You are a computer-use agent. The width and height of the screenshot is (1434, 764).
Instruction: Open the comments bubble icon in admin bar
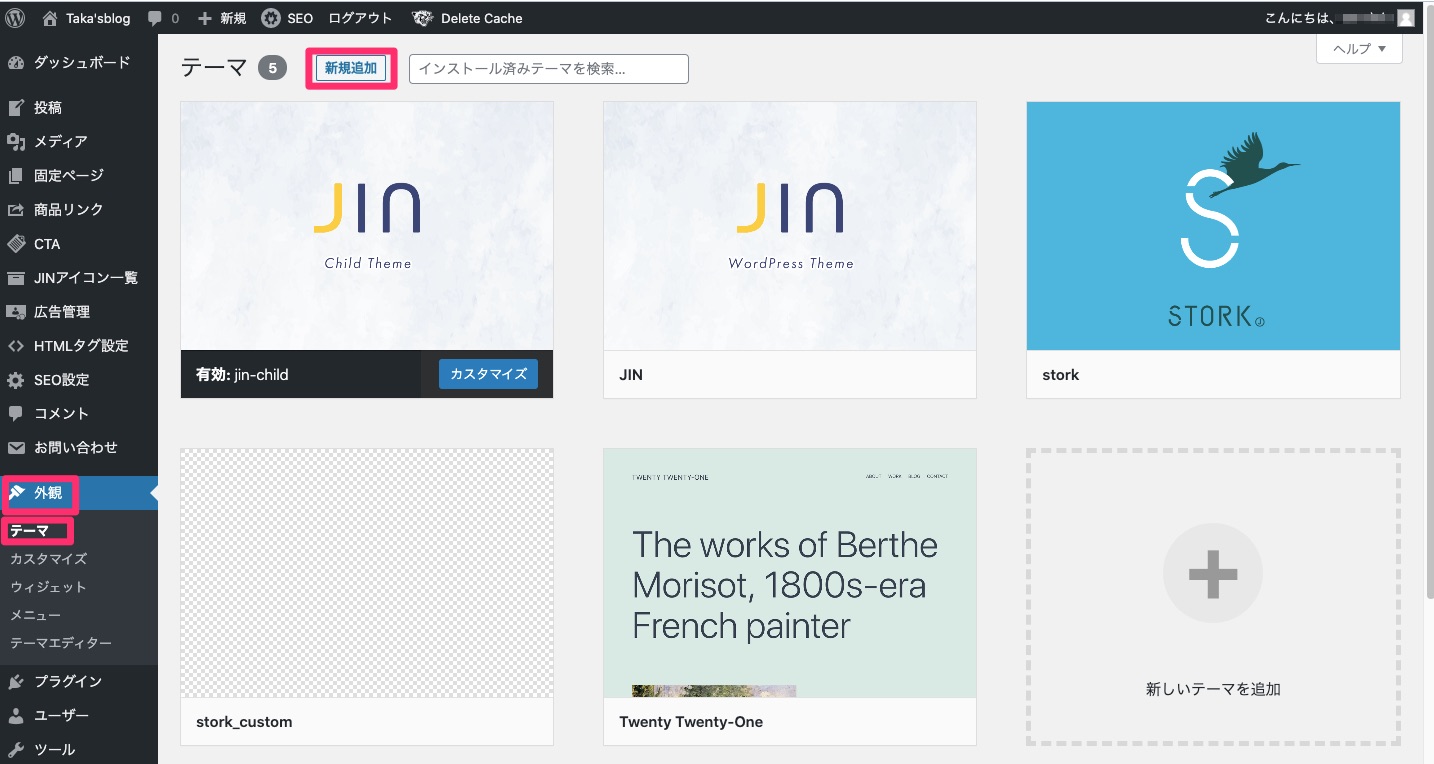155,18
